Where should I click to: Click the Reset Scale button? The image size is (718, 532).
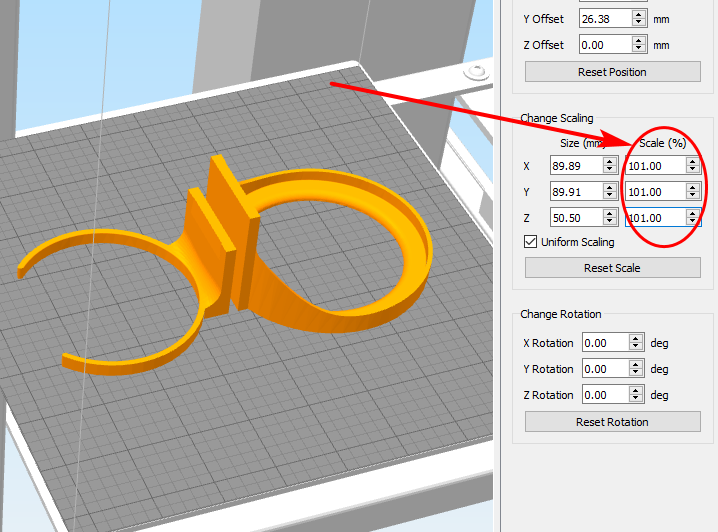coord(612,268)
